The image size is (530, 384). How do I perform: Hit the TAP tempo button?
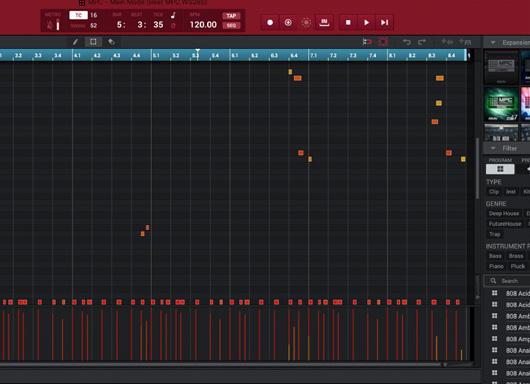[231, 16]
